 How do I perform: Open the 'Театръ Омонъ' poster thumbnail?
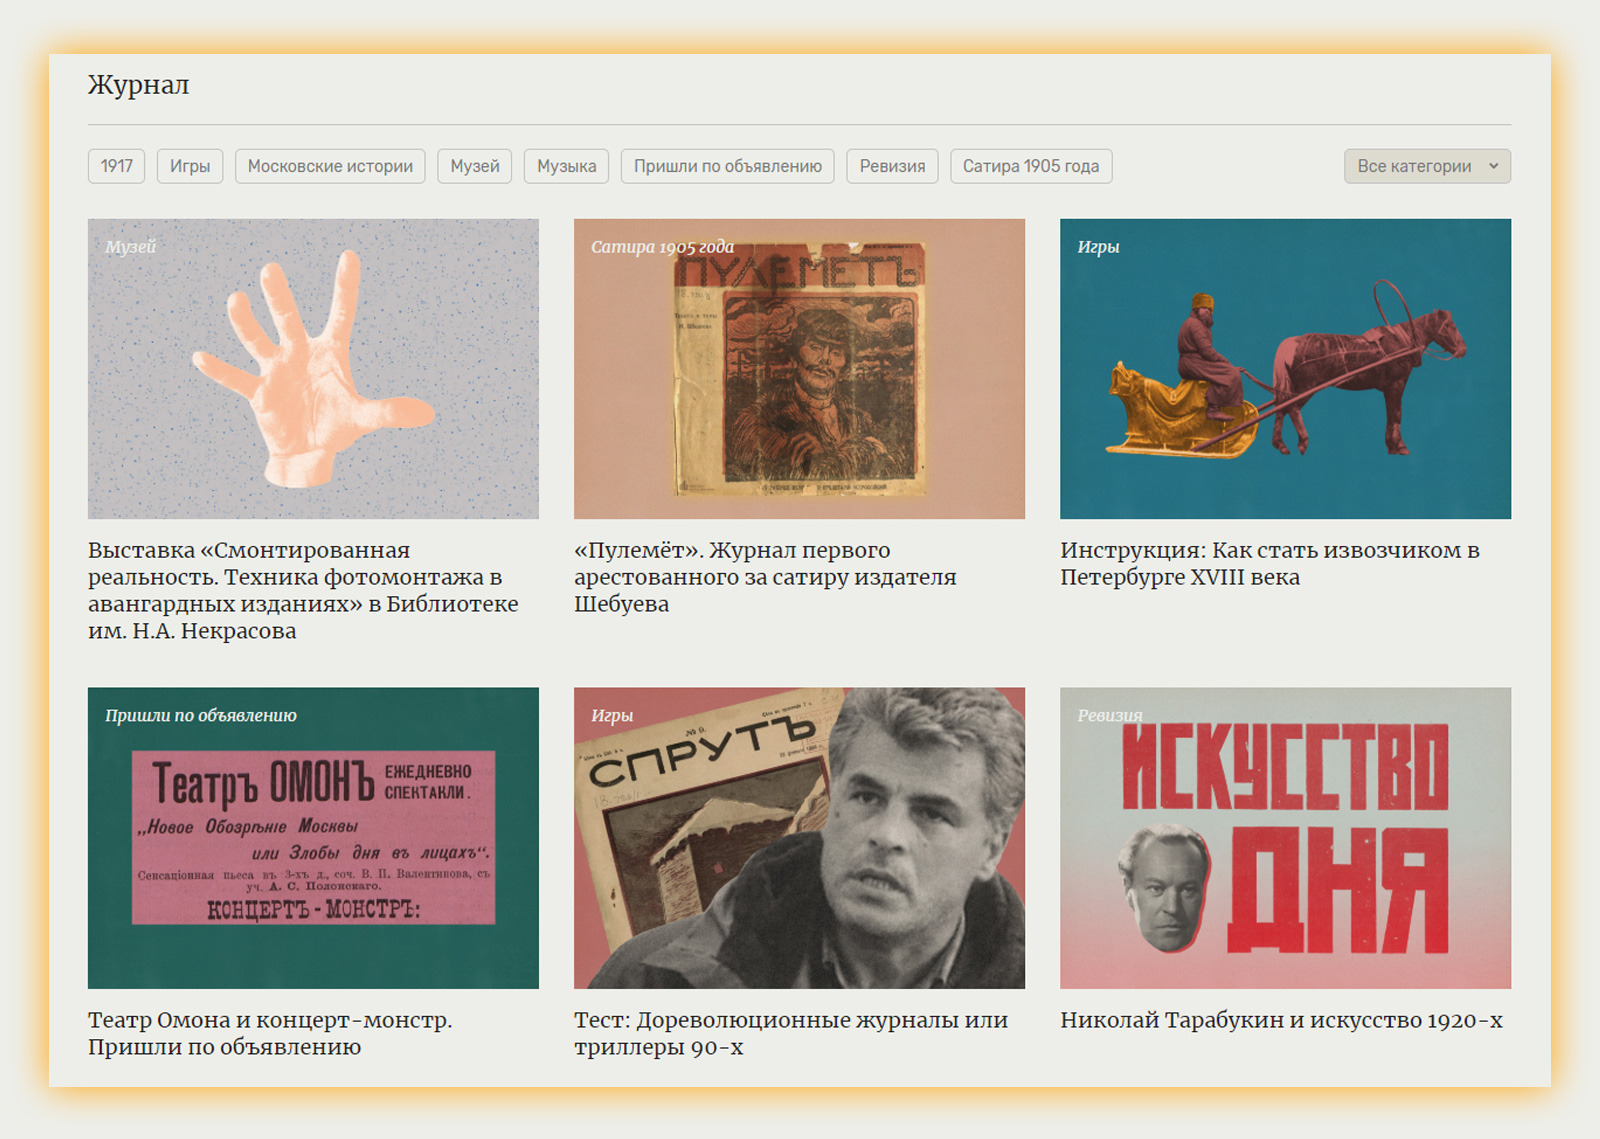click(x=313, y=838)
